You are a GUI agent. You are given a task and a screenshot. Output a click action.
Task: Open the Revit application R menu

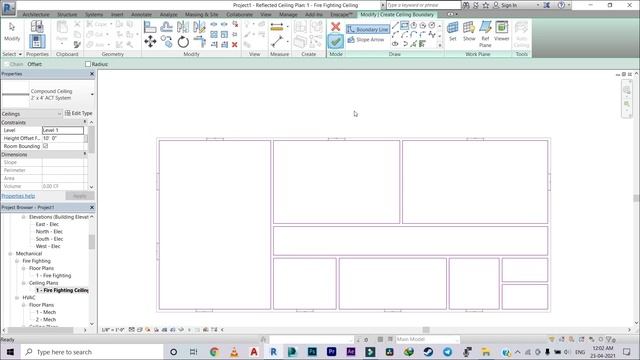click(x=8, y=7)
